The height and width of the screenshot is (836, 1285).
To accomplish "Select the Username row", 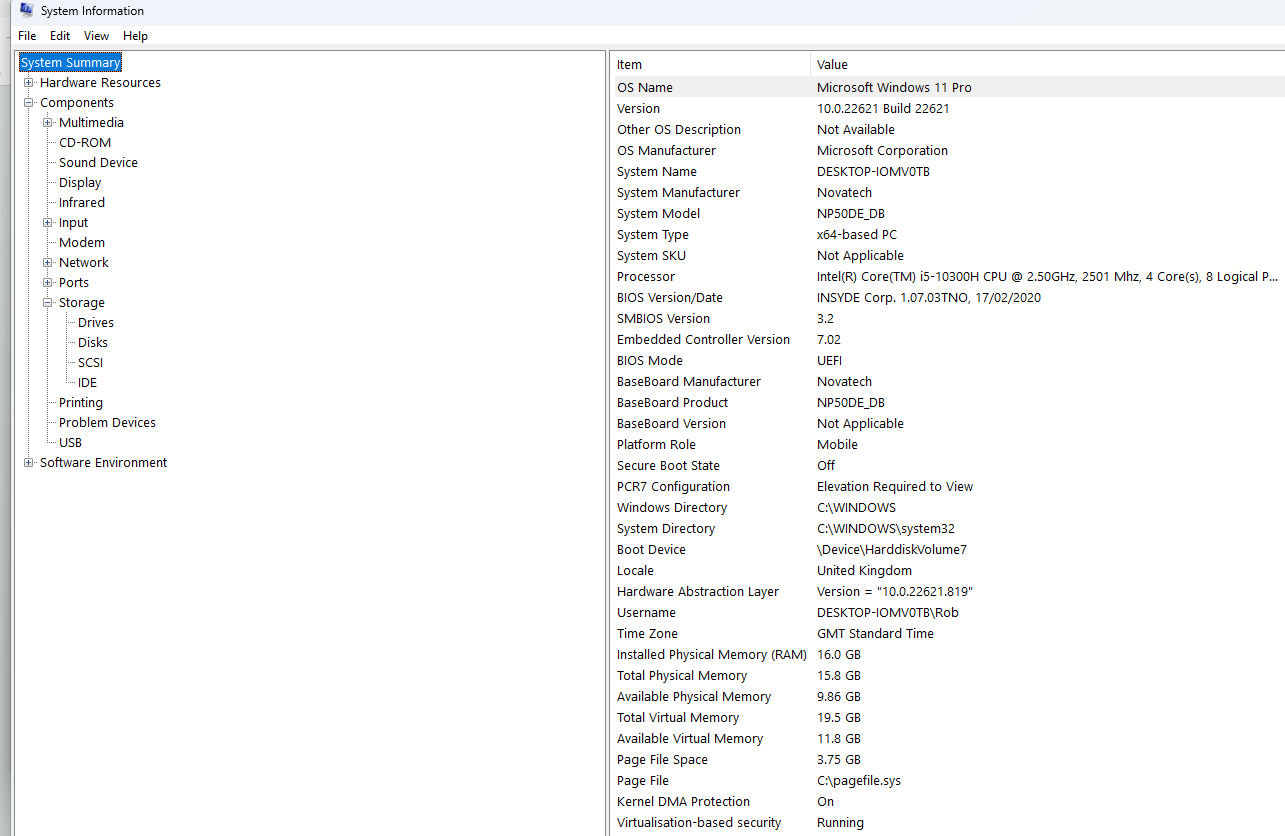I will (947, 613).
